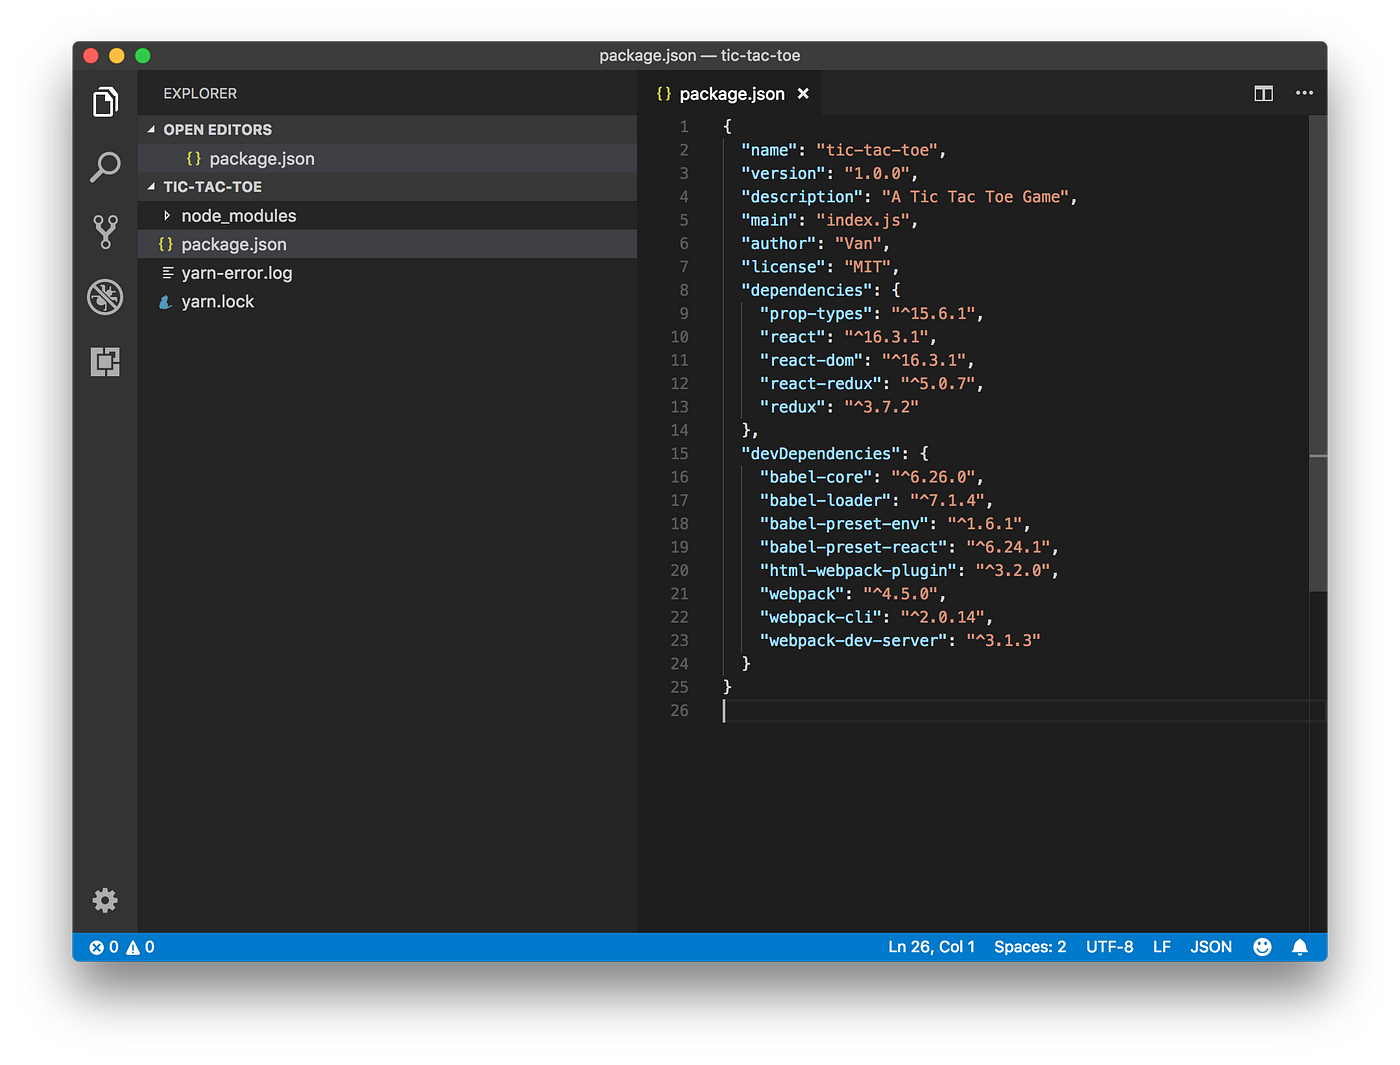1400x1065 pixels.
Task: Click the "index.js" main value
Action: pos(863,220)
